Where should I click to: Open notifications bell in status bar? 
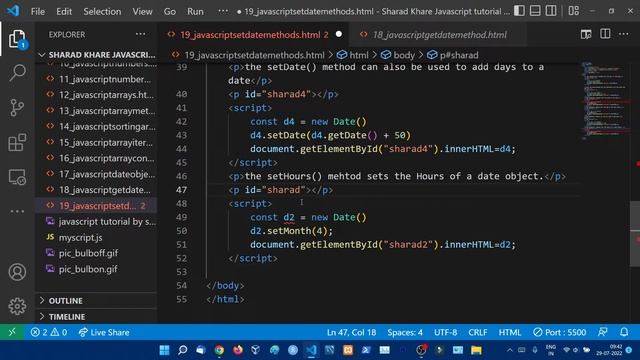click(x=624, y=332)
